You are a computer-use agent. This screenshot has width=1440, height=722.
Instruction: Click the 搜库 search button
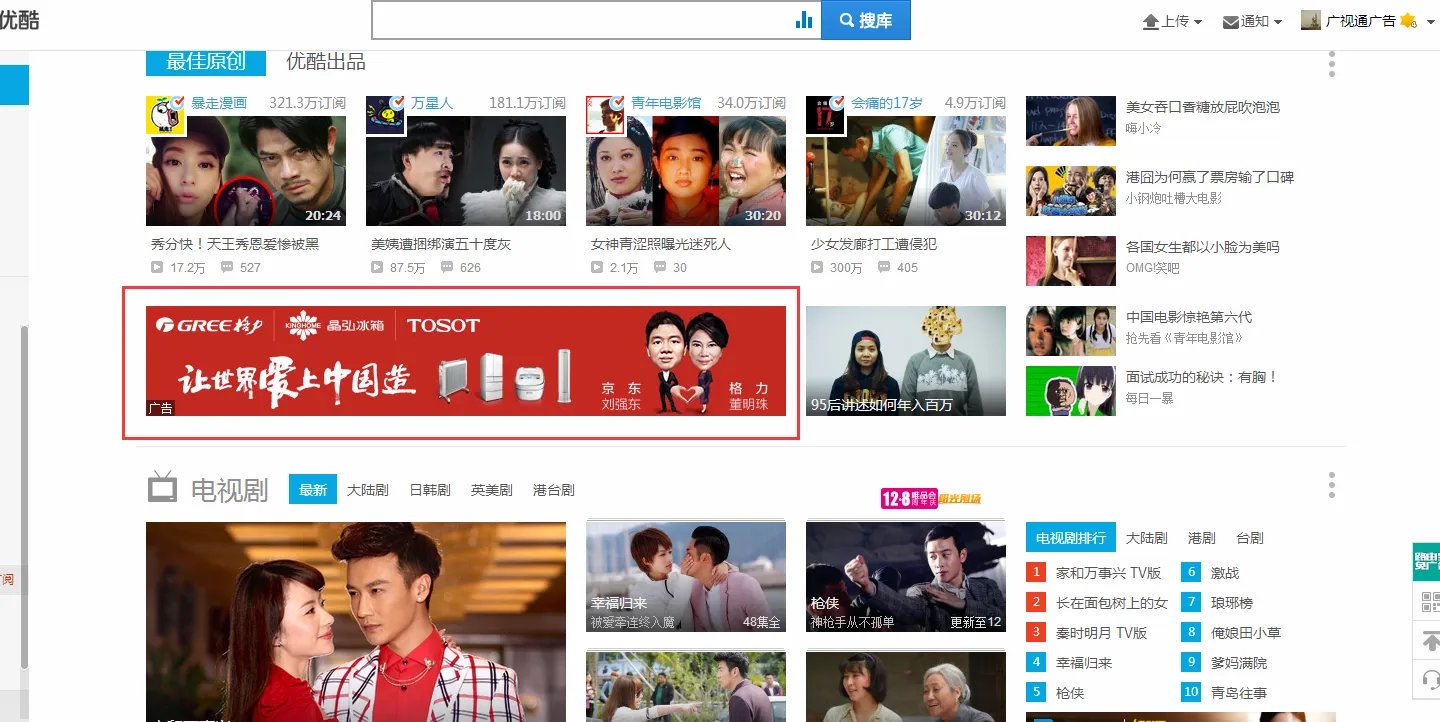pos(865,20)
